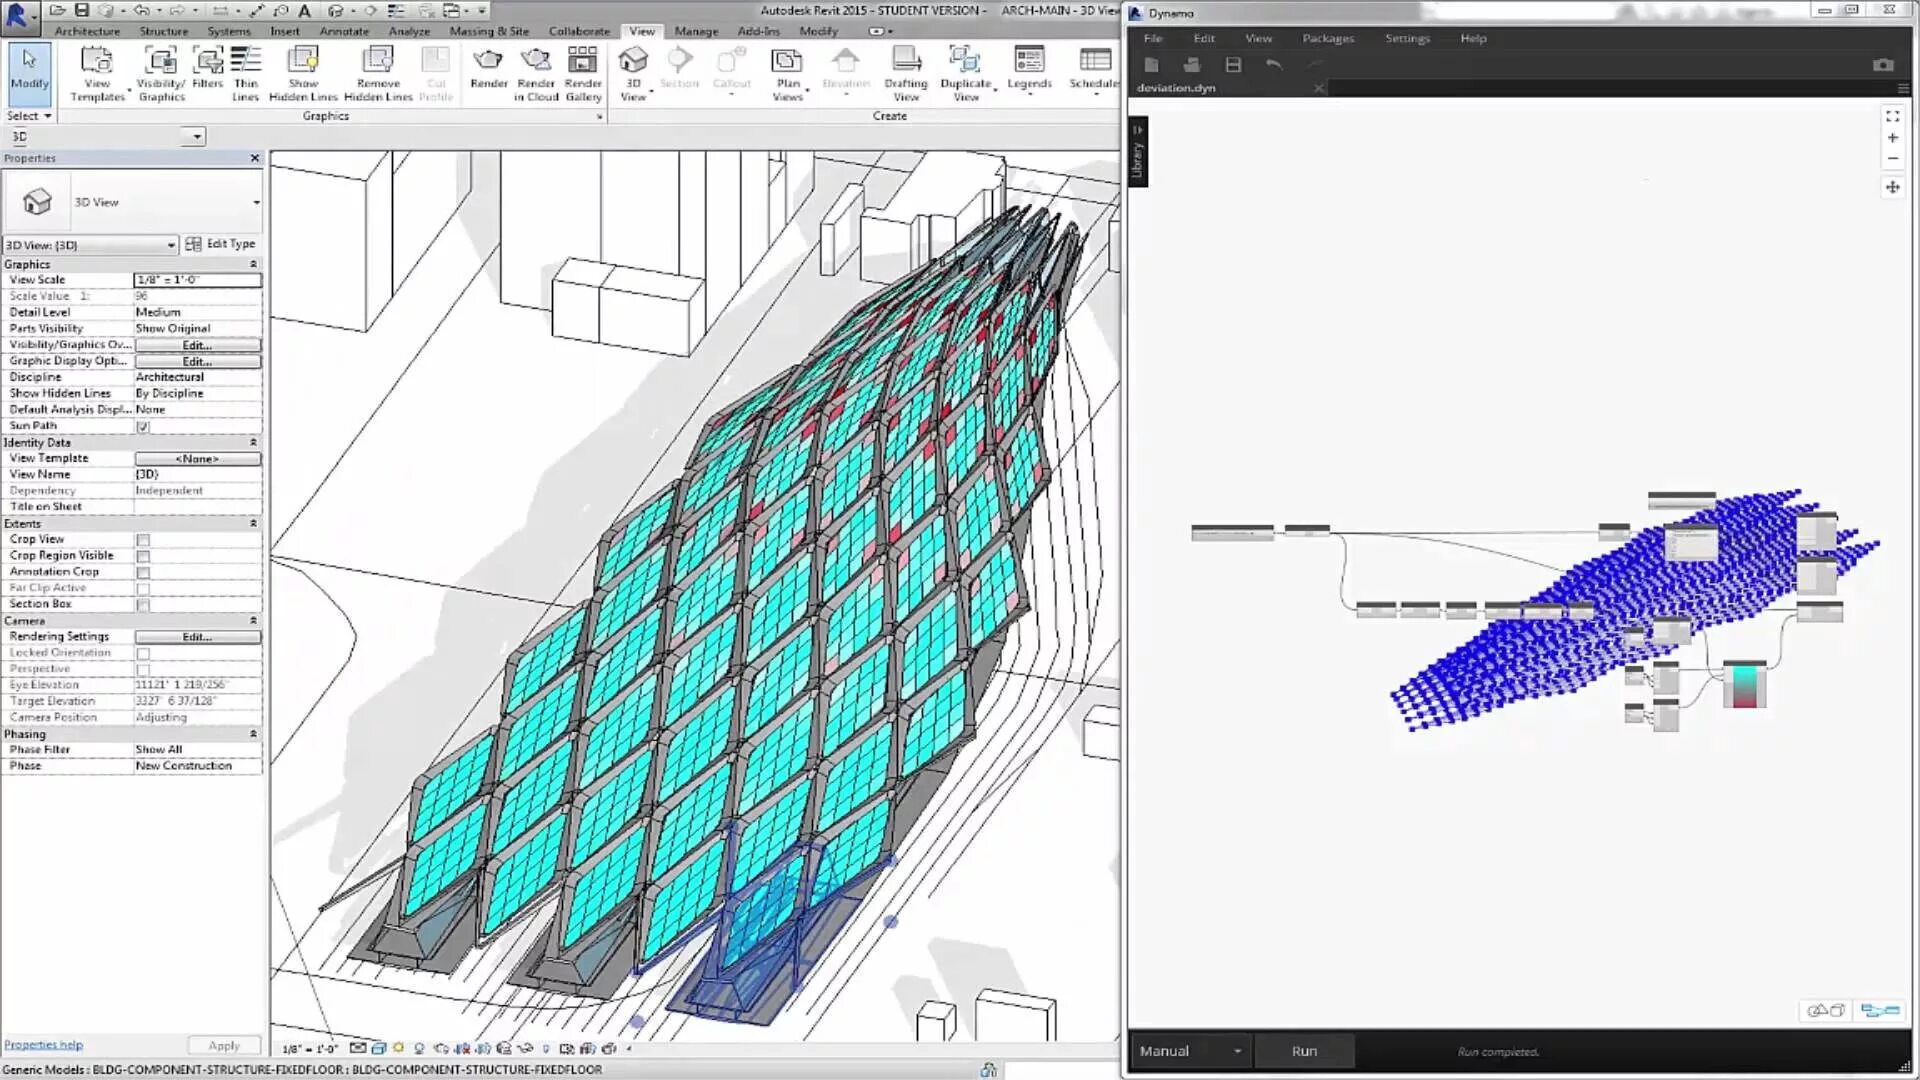The width and height of the screenshot is (1920, 1080).
Task: Collapse the Identity Data section
Action: pos(253,442)
